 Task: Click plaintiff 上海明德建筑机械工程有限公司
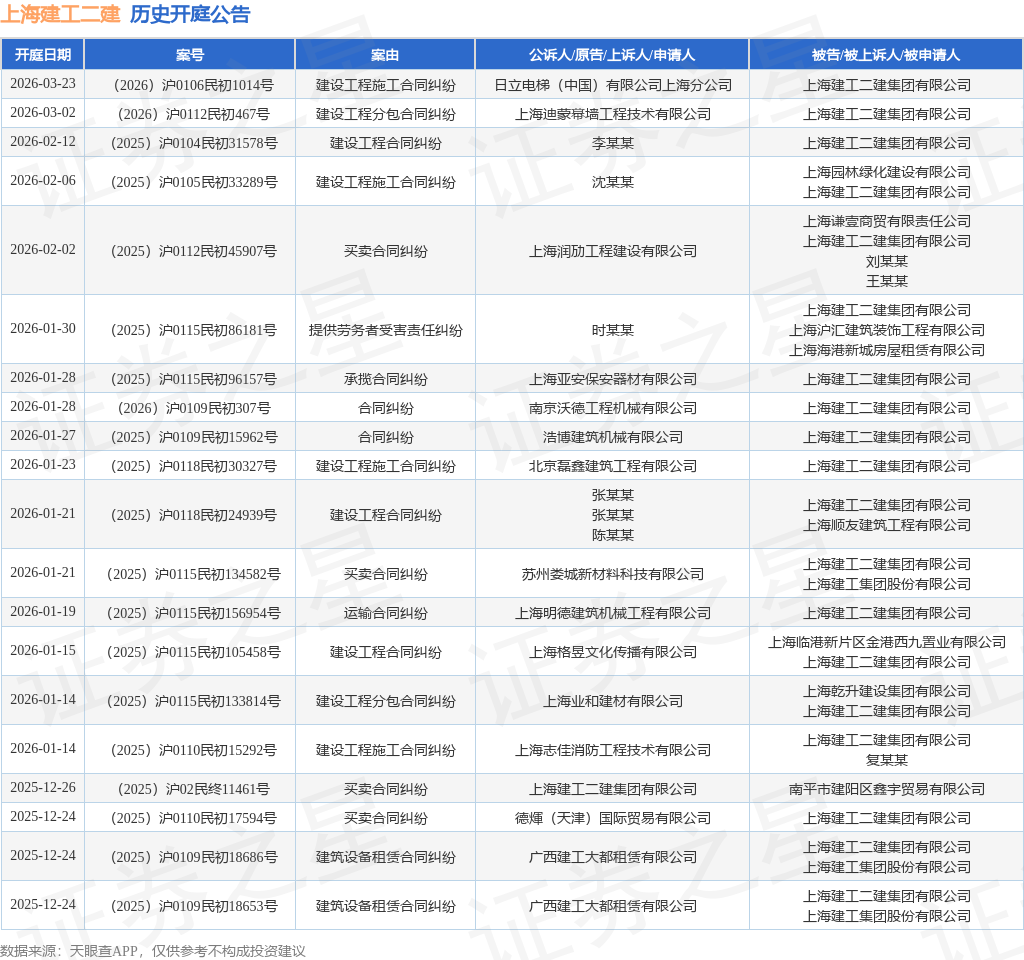pyautogui.click(x=613, y=613)
